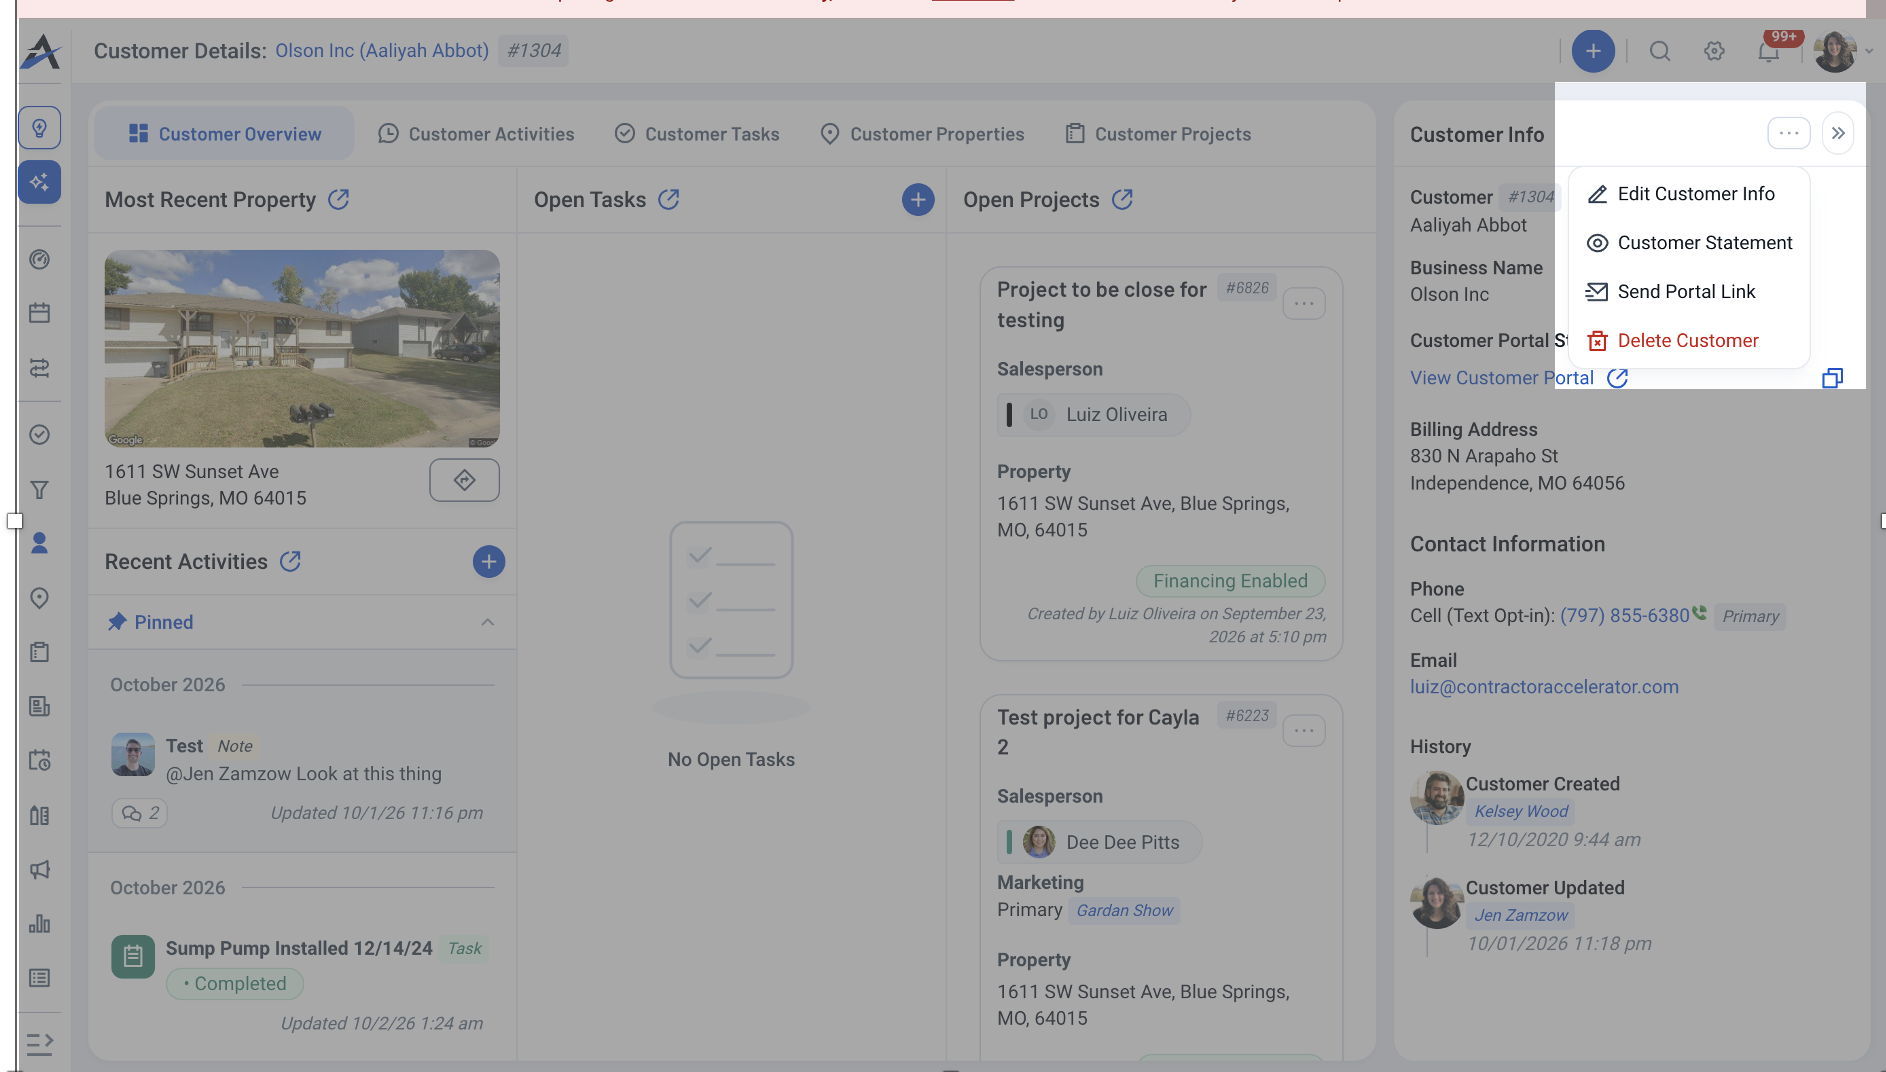Open megaphone marketing icon in sidebar

(x=39, y=870)
